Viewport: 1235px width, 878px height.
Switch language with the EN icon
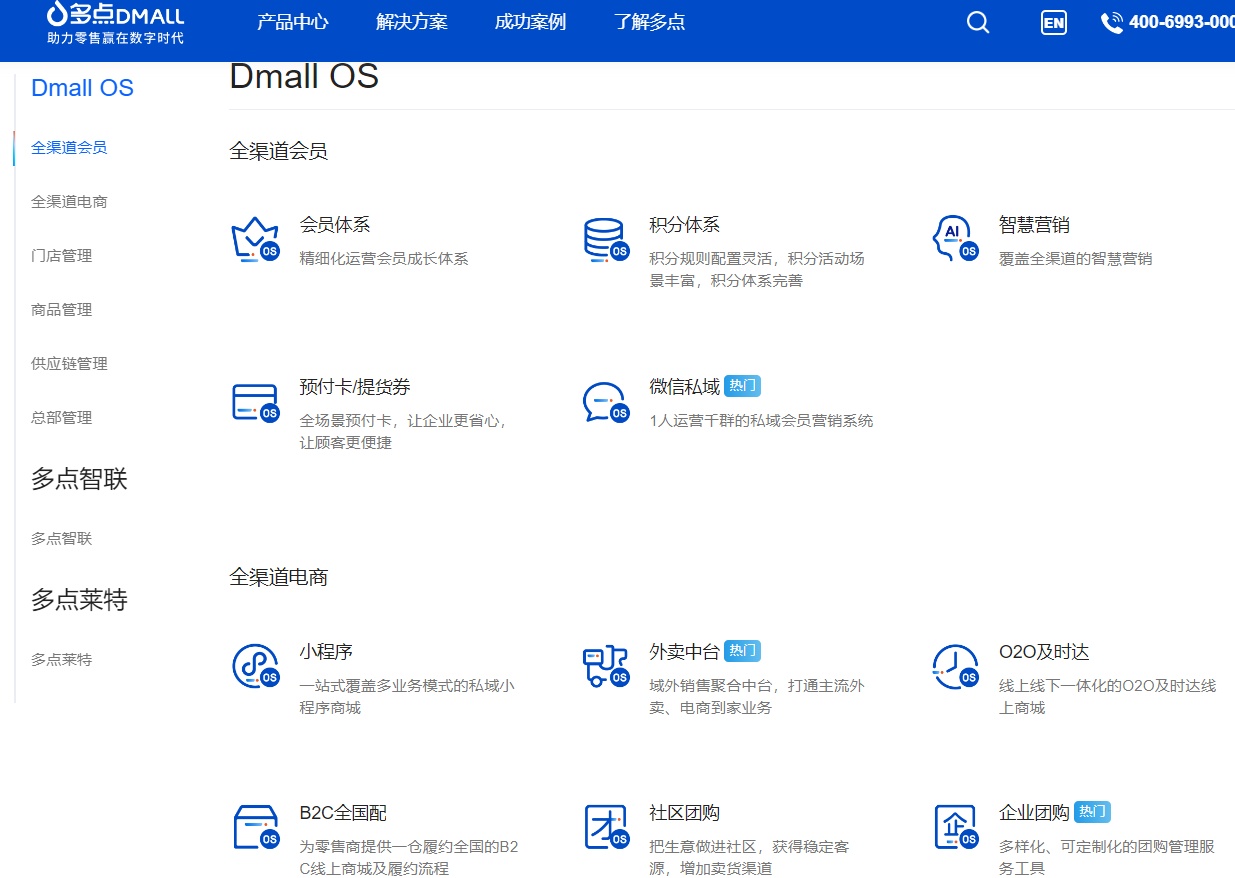pyautogui.click(x=1053, y=22)
